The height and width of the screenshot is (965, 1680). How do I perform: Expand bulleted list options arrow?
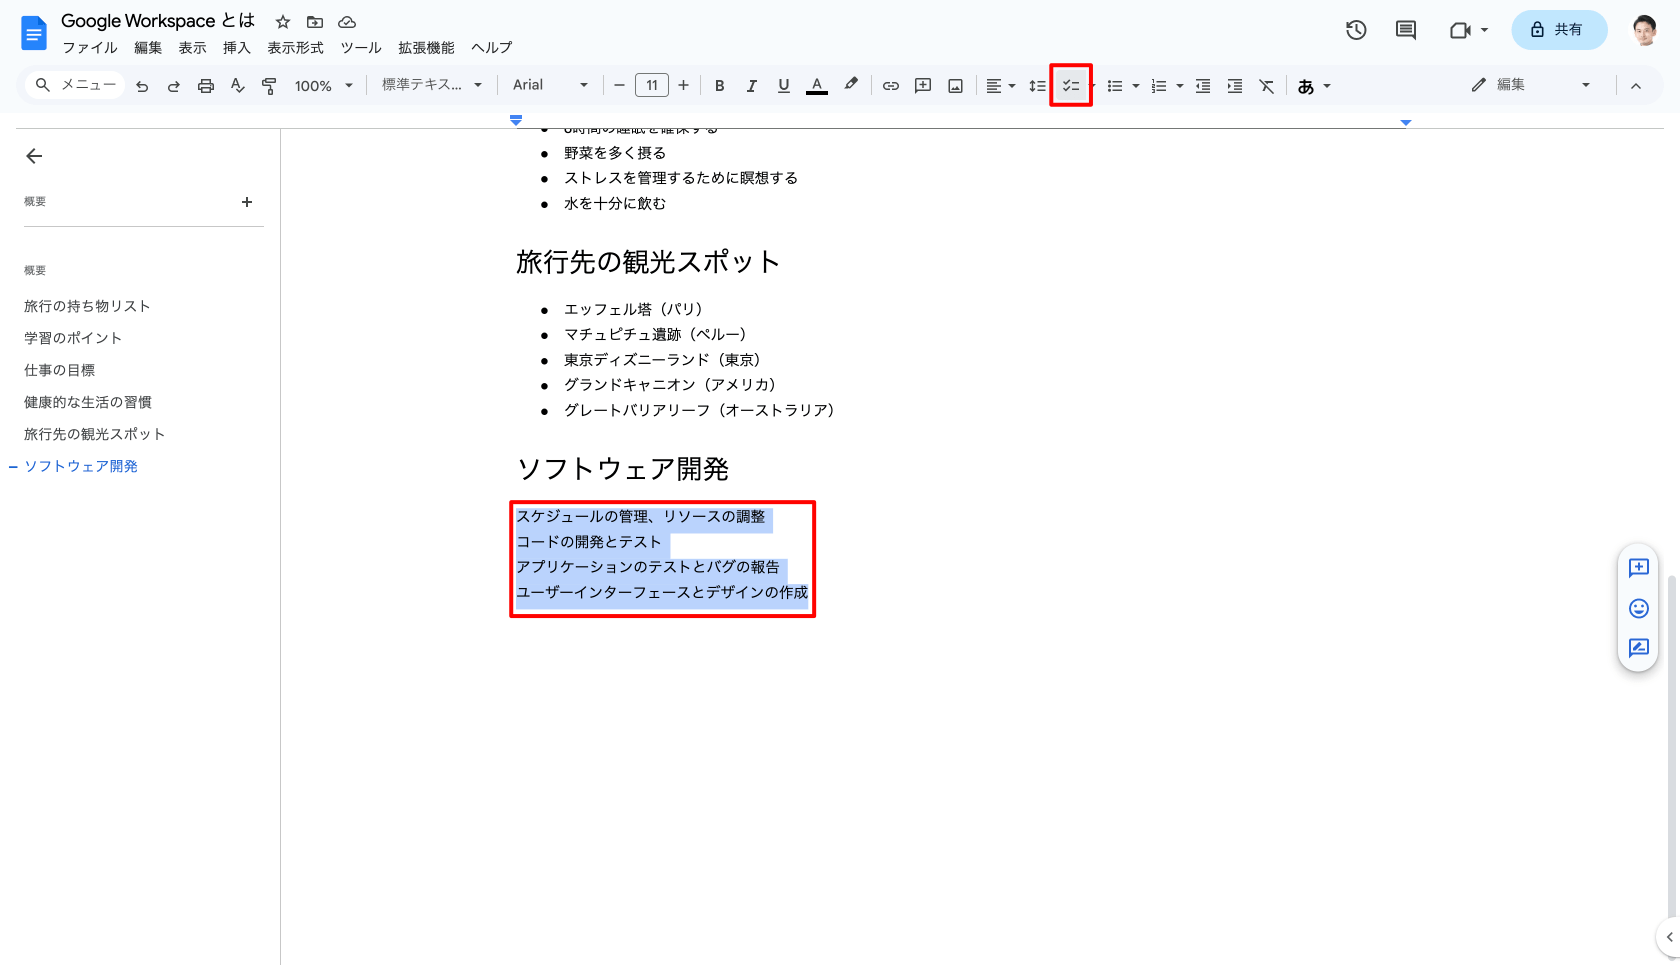[x=1136, y=86]
